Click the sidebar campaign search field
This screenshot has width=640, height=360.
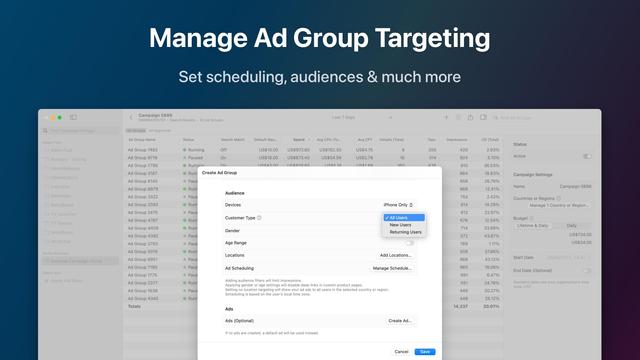tap(81, 131)
